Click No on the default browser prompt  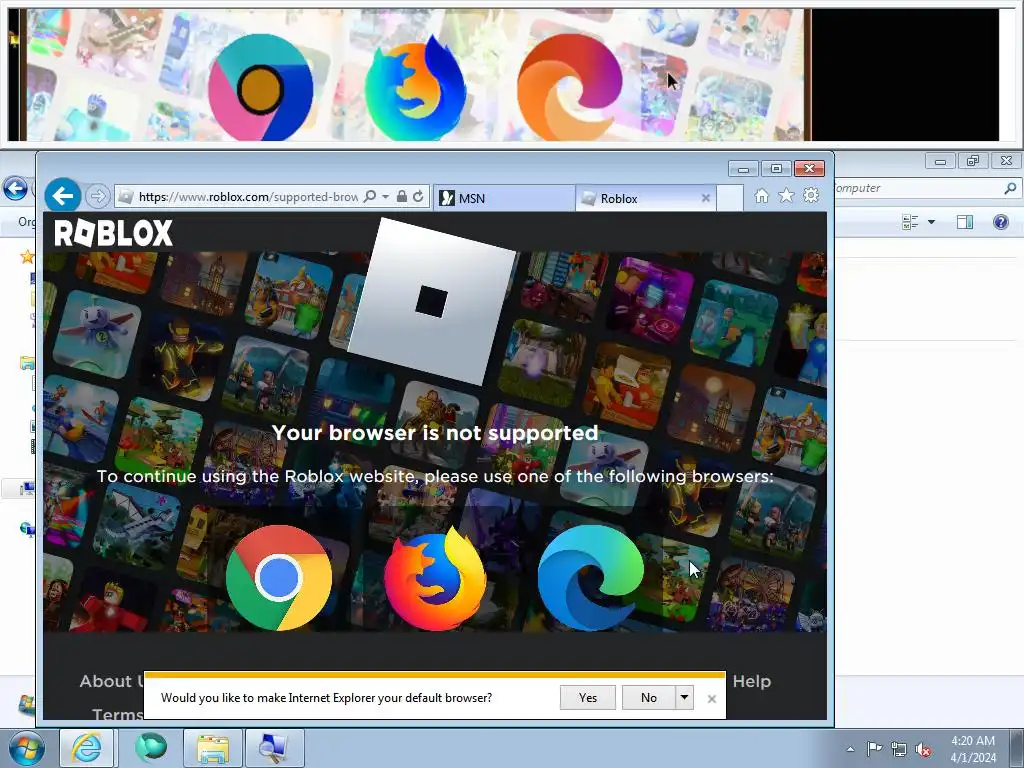coord(648,697)
